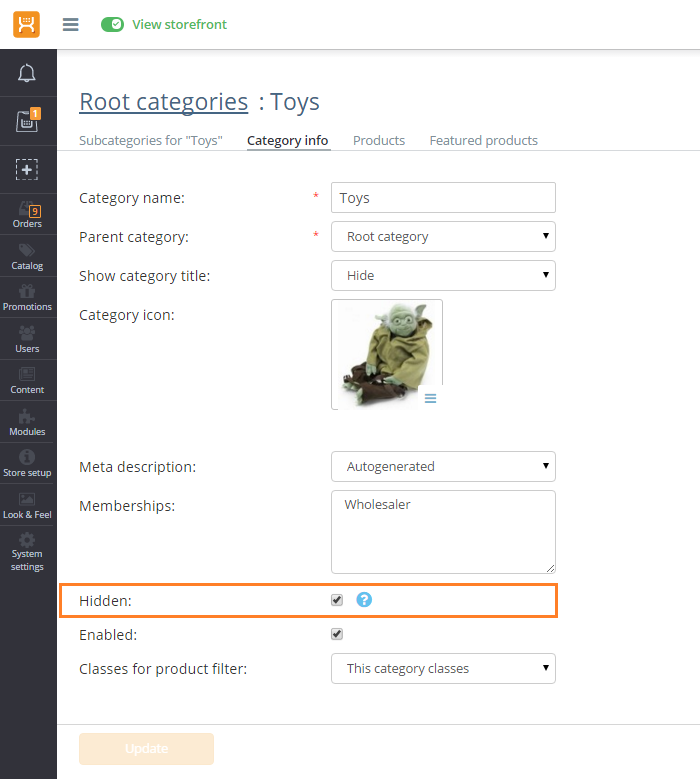Open the marketplace bag icon with badge
The width and height of the screenshot is (700, 779).
coord(27,121)
